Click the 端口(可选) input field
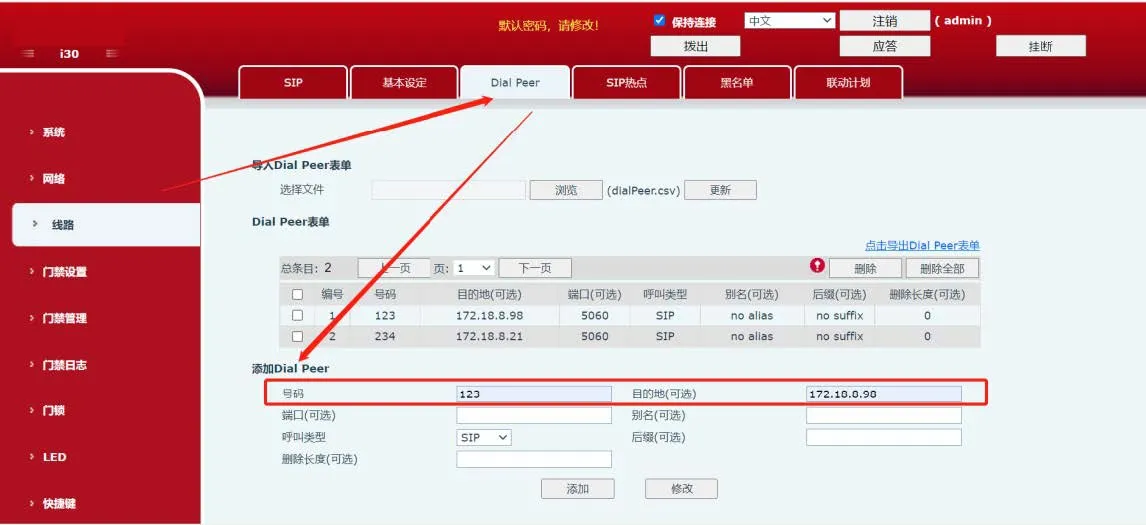1146x525 pixels. [x=534, y=415]
